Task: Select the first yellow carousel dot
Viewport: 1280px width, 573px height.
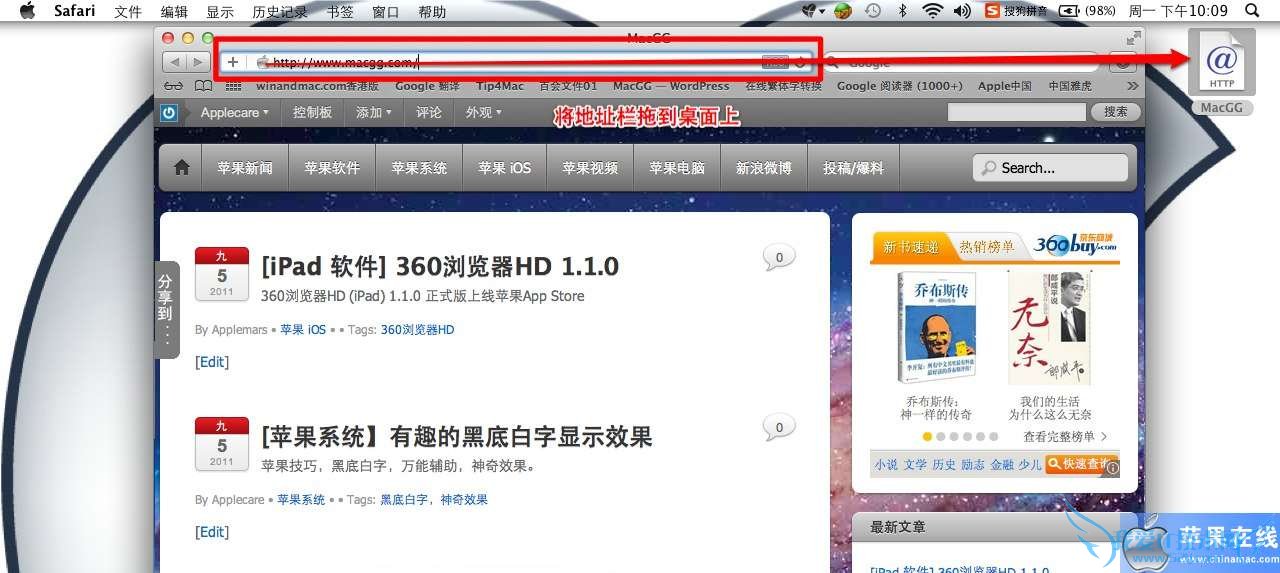Action: [x=928, y=437]
